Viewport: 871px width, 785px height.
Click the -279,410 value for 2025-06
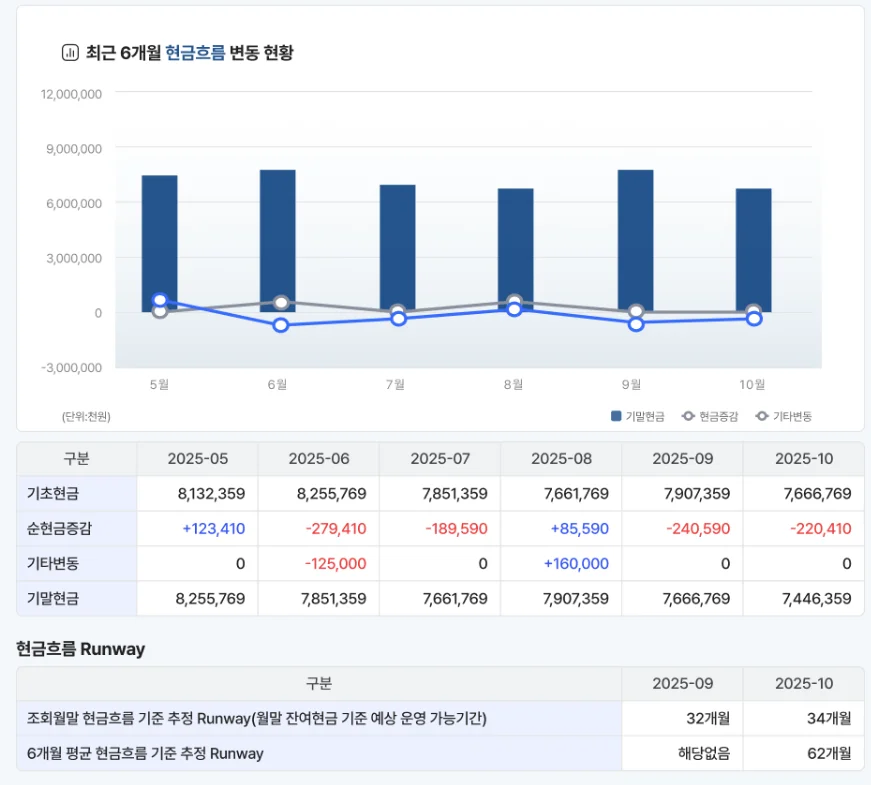point(335,529)
